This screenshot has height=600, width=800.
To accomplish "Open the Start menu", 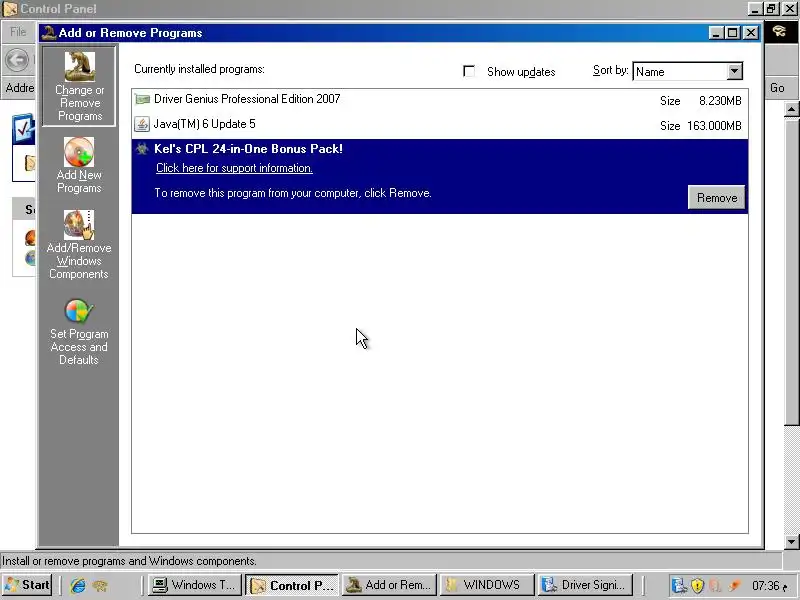I will (27, 585).
